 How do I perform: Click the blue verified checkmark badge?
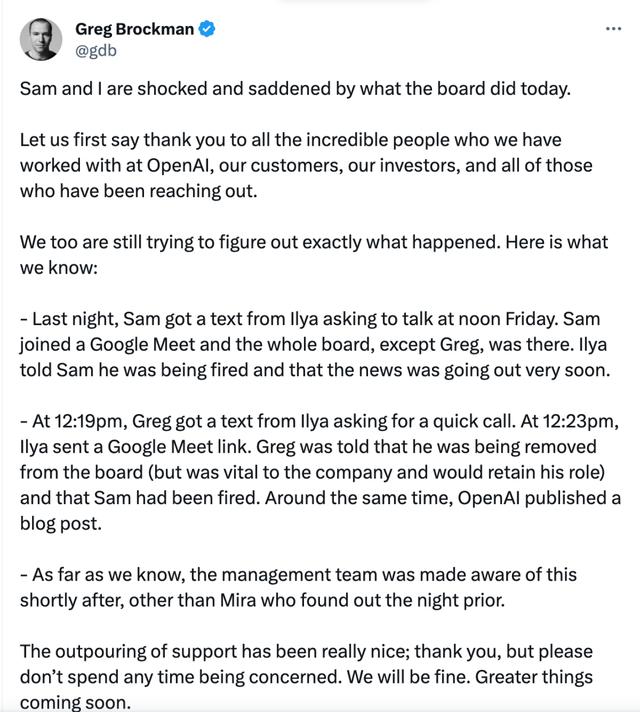coord(207,30)
